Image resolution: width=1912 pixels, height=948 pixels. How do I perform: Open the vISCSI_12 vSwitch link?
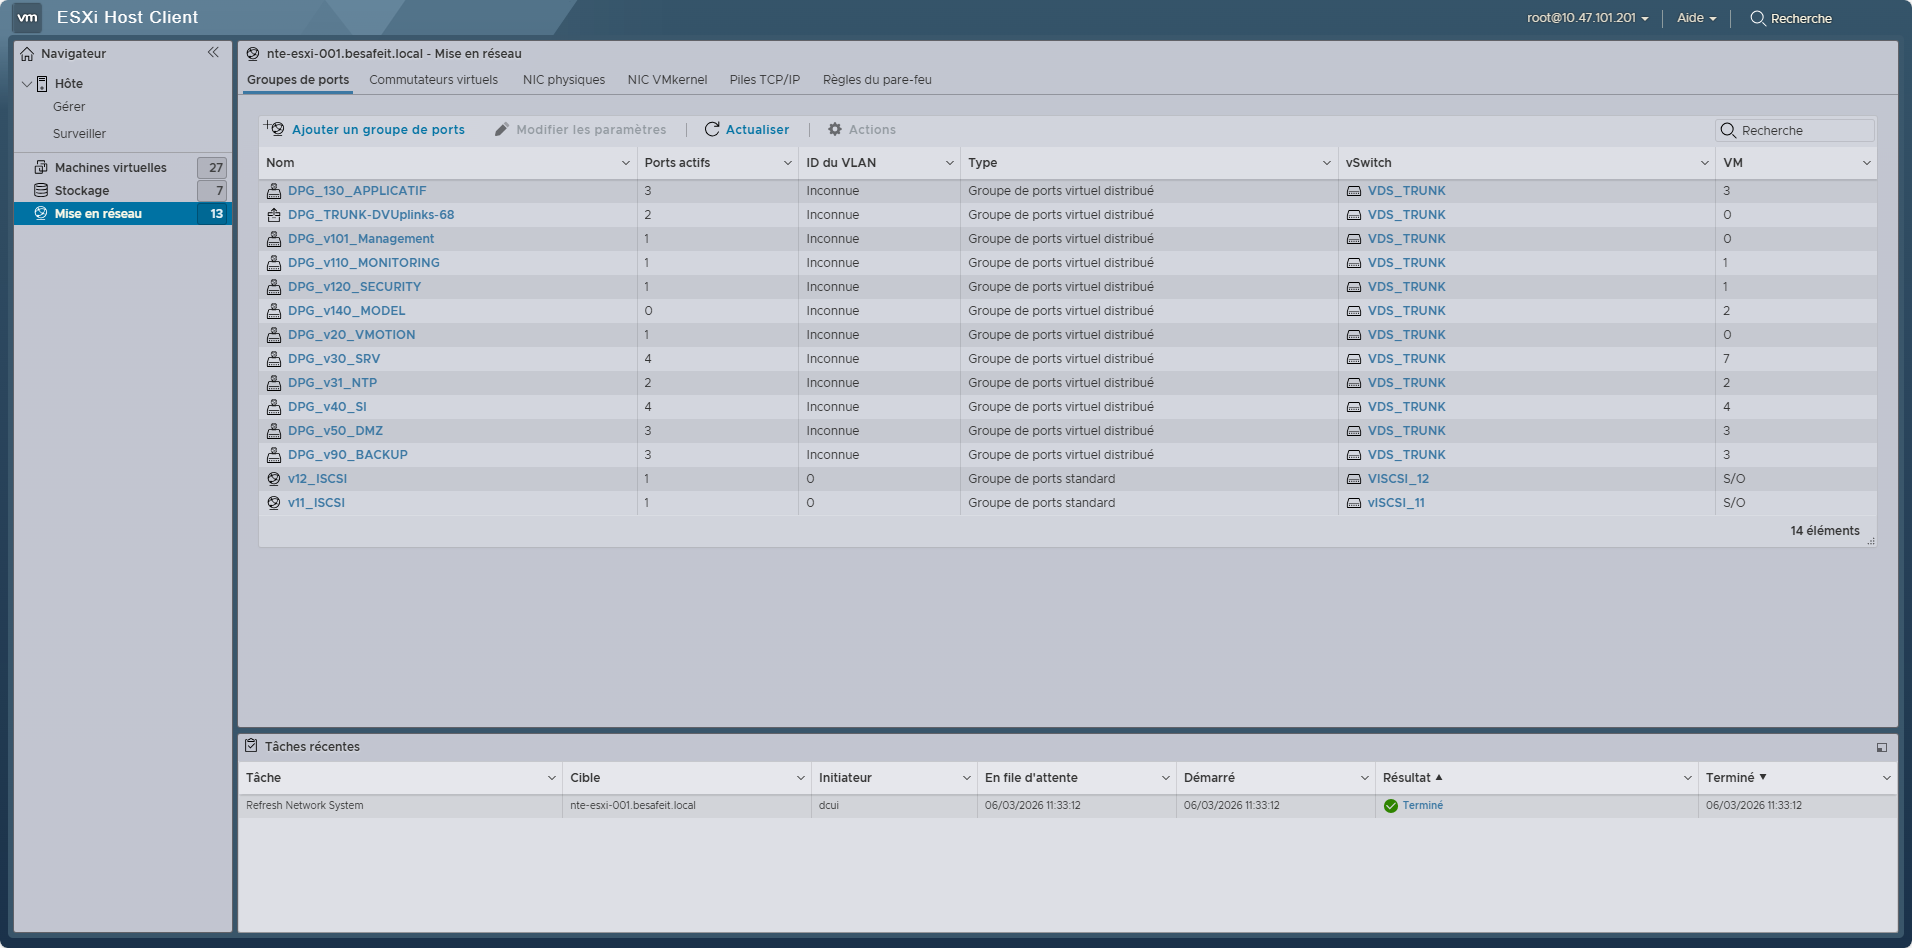(x=1398, y=479)
